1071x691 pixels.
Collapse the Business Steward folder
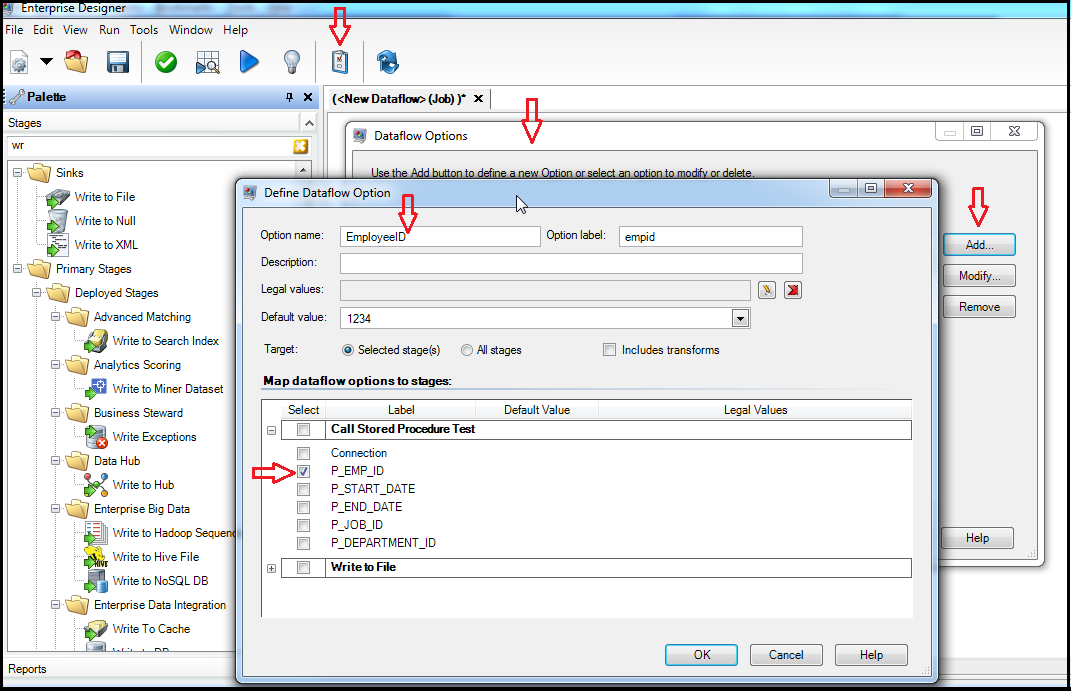(56, 412)
